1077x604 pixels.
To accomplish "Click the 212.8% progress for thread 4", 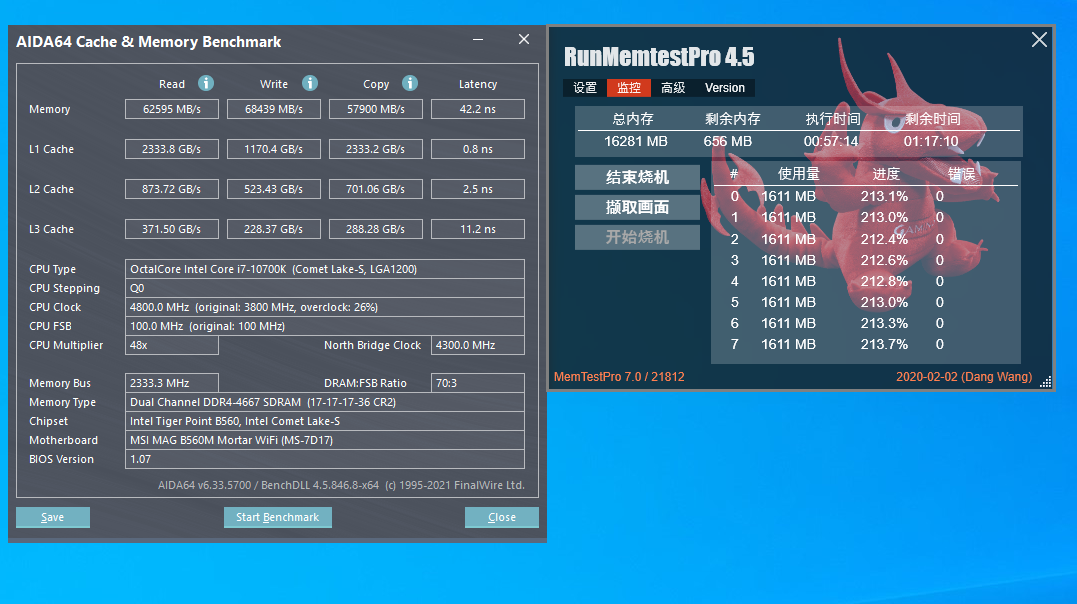I will (x=884, y=281).
